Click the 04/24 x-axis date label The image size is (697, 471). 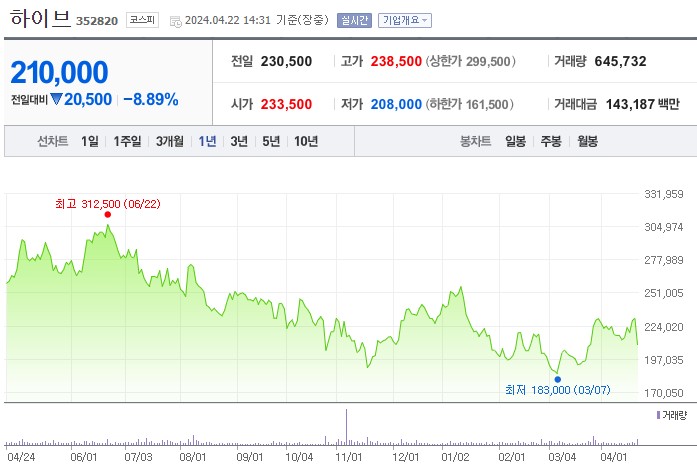(21, 457)
